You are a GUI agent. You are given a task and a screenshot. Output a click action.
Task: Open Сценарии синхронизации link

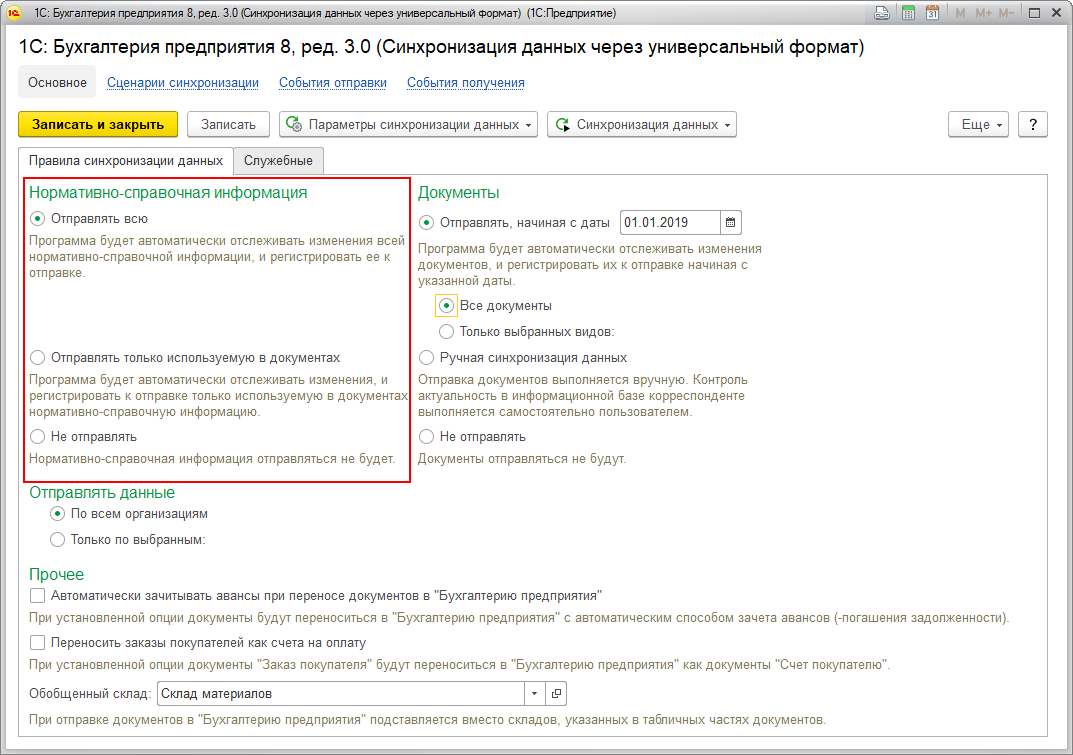[x=183, y=82]
